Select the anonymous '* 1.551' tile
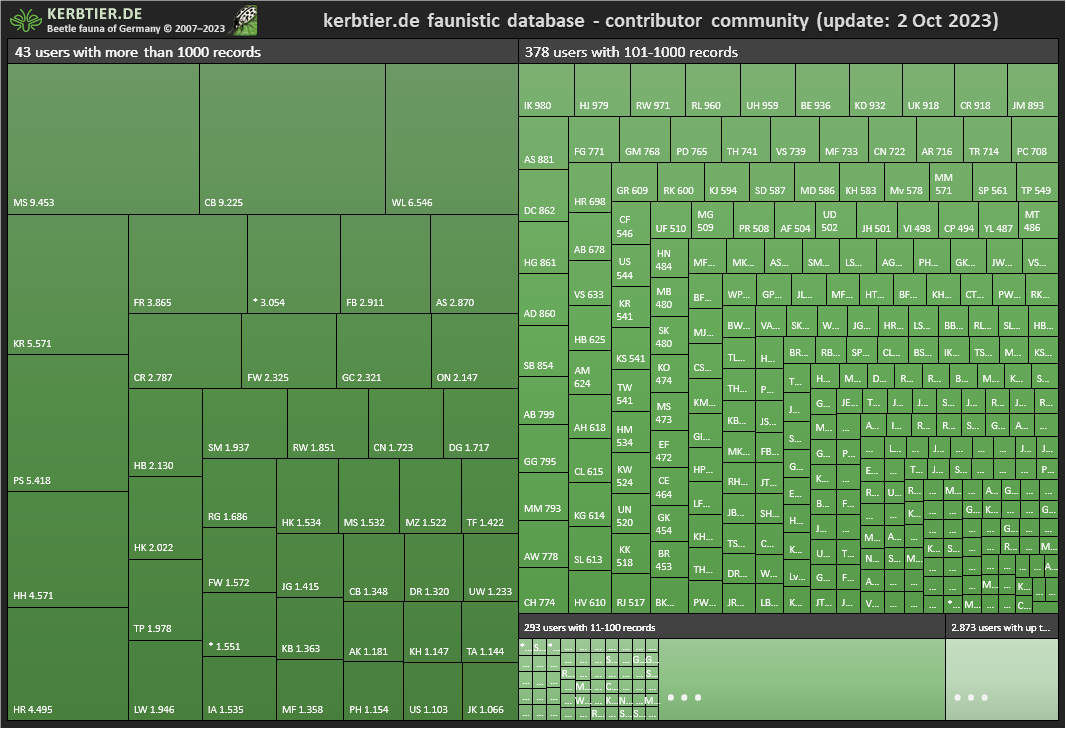 pyautogui.click(x=239, y=625)
